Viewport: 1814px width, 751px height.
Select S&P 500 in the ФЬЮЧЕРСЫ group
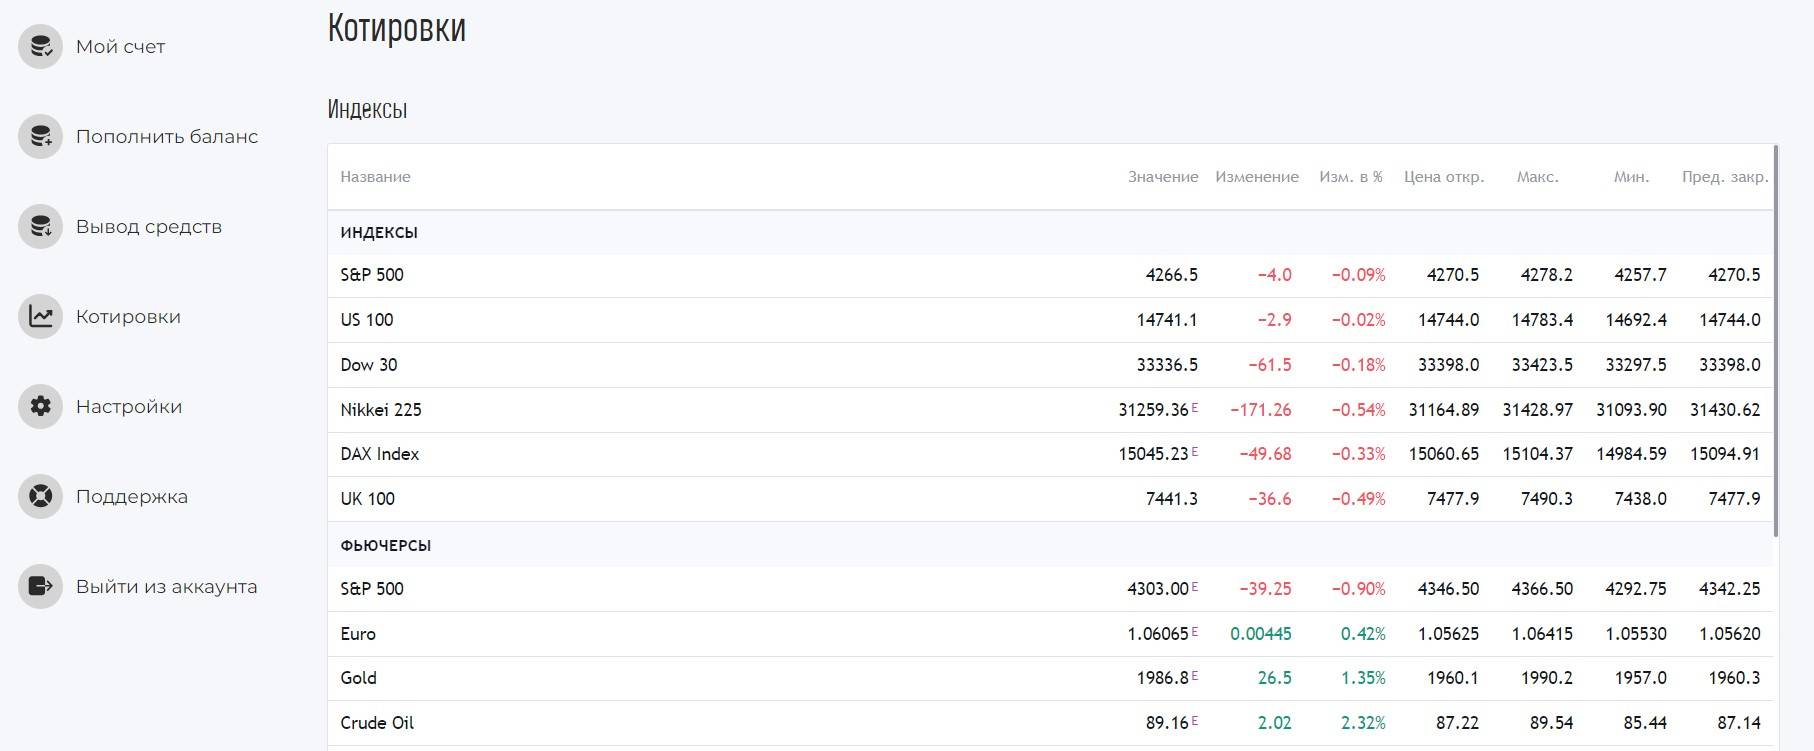click(372, 589)
